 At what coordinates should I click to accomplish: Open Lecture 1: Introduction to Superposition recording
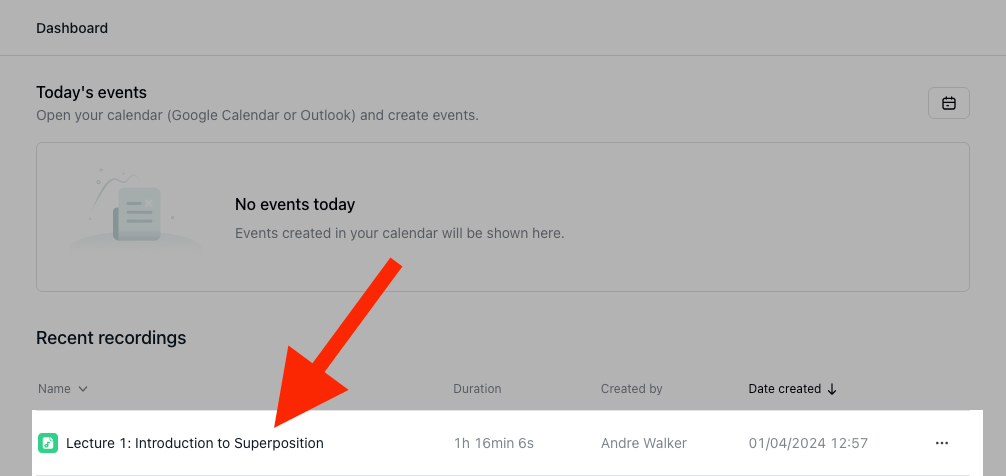tap(195, 443)
